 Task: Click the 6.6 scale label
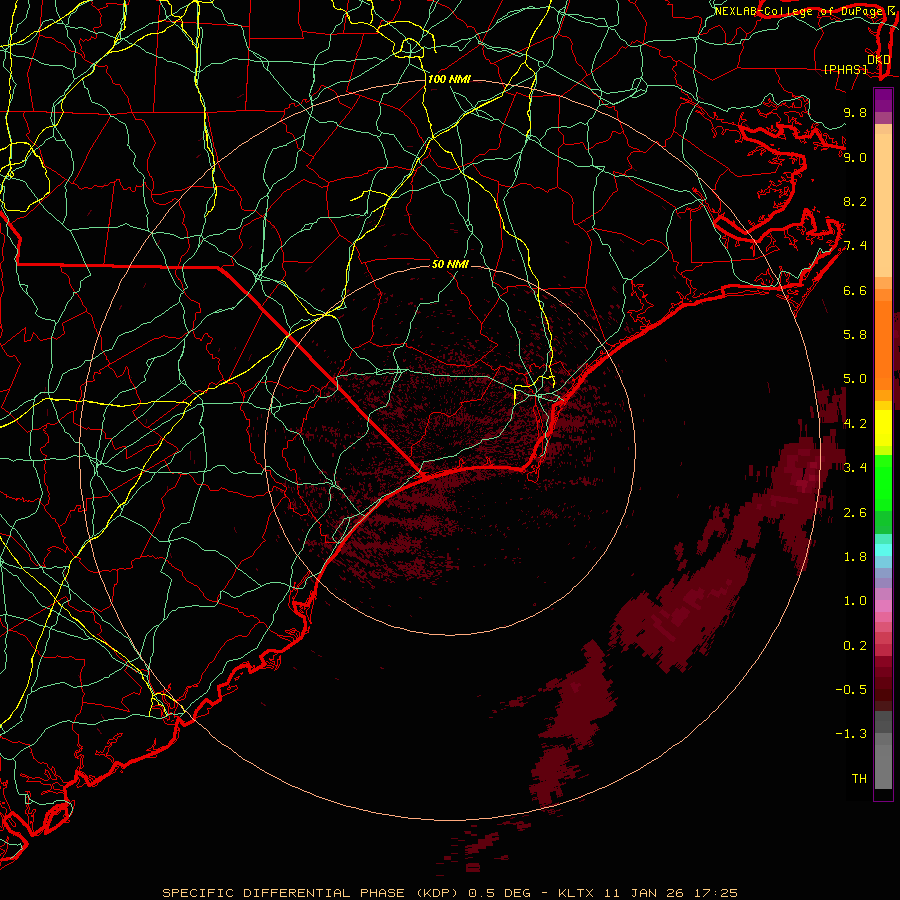855,290
